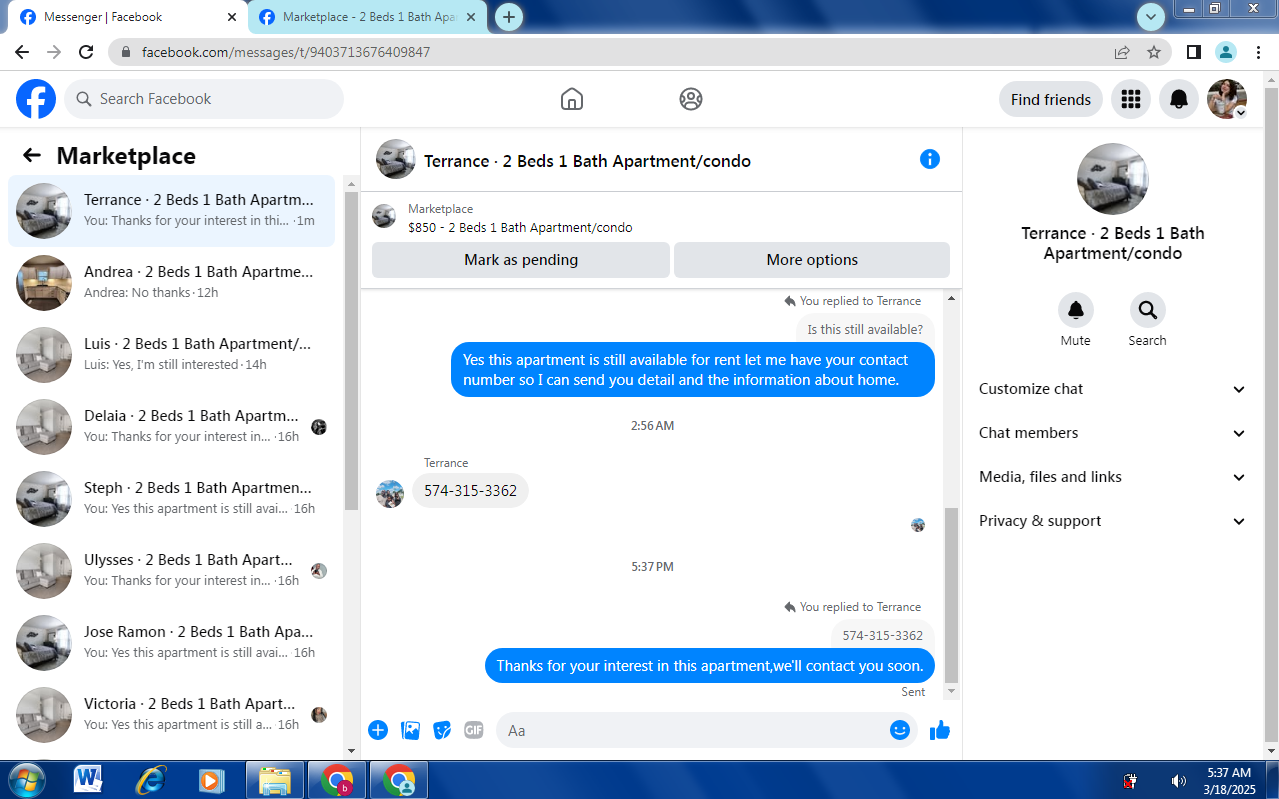Expand Customize chat section
The width and height of the screenshot is (1279, 799).
(x=1113, y=389)
